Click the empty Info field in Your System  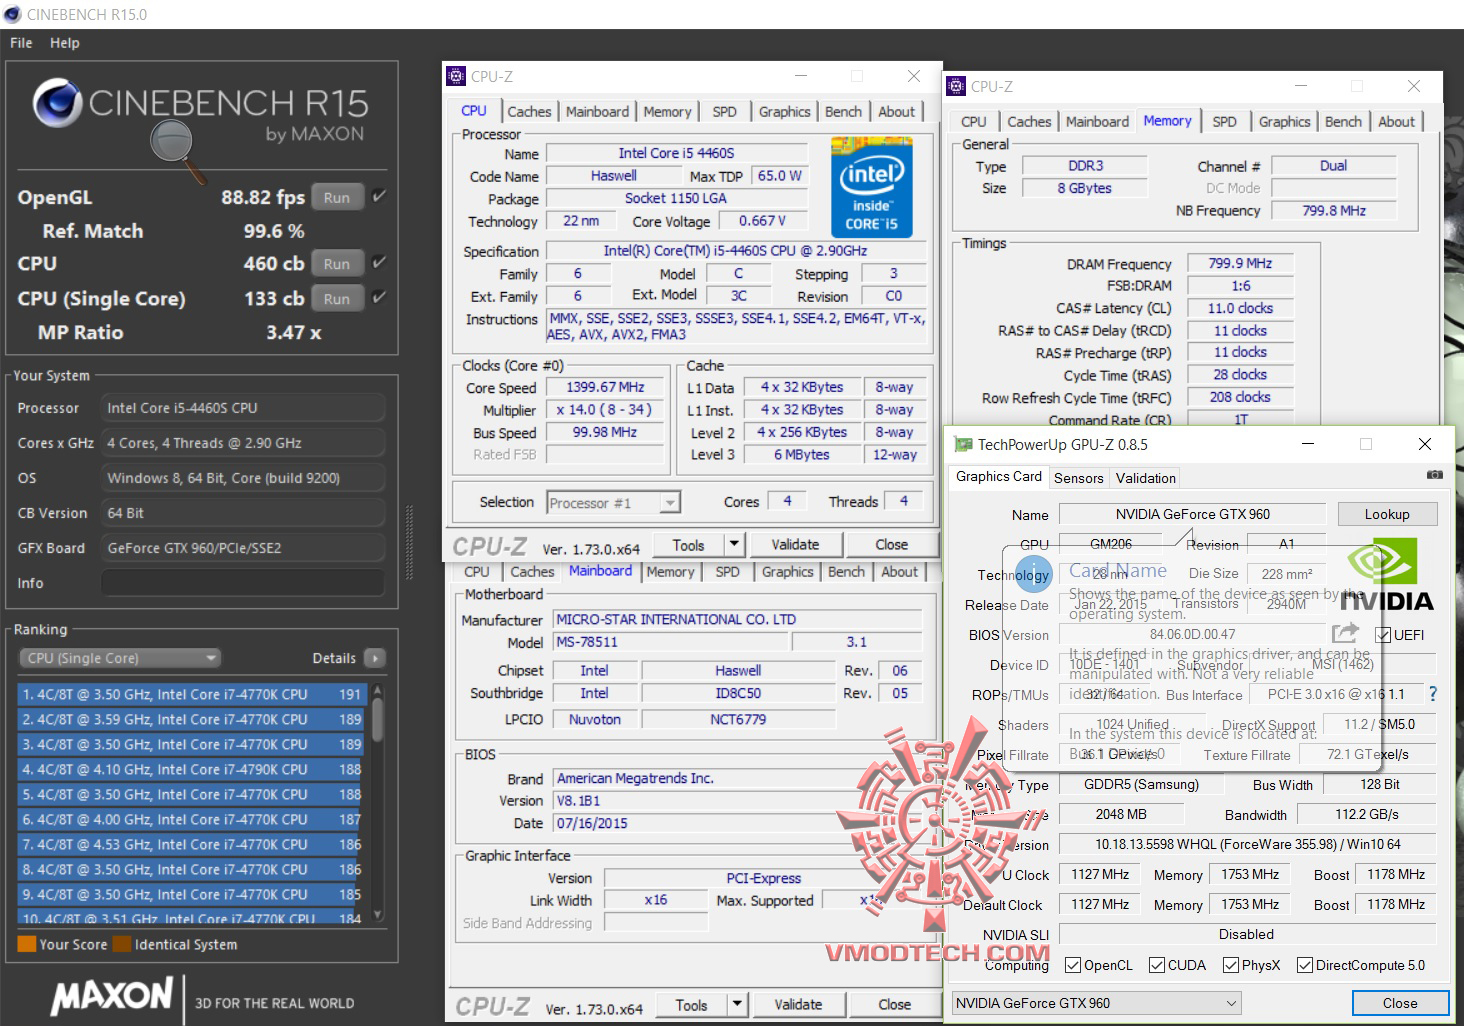tap(243, 583)
